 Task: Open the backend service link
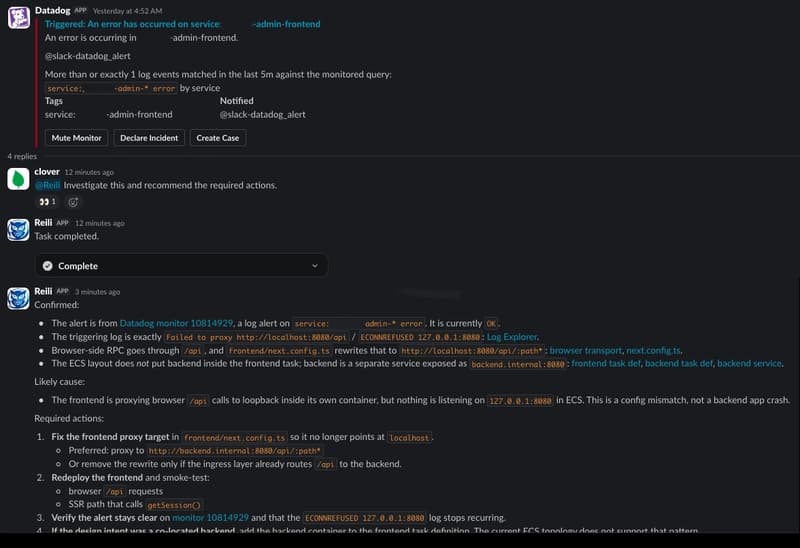pos(749,363)
